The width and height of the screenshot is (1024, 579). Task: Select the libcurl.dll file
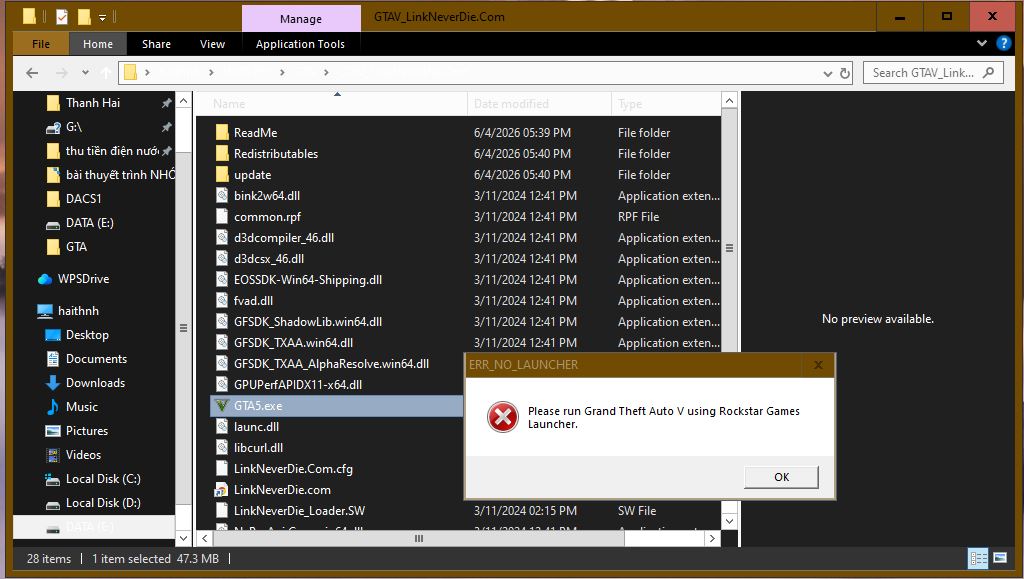pos(258,448)
